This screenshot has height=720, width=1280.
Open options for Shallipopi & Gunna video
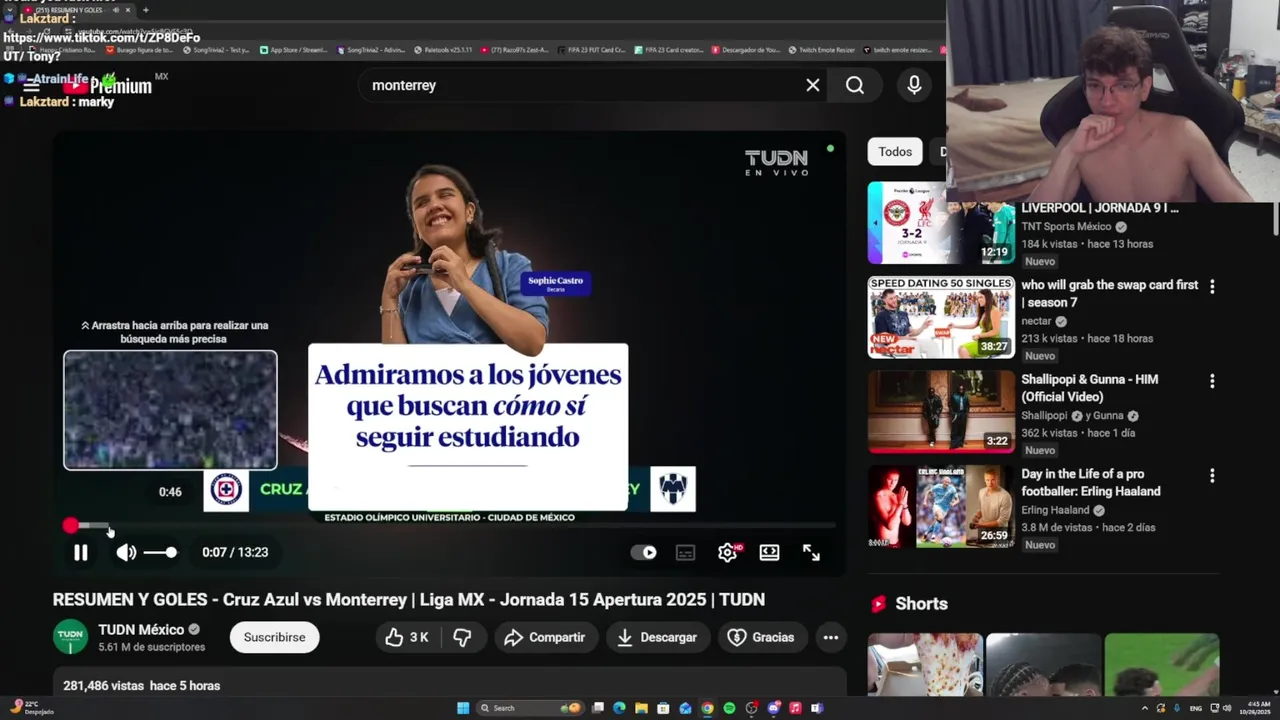[x=1212, y=381]
